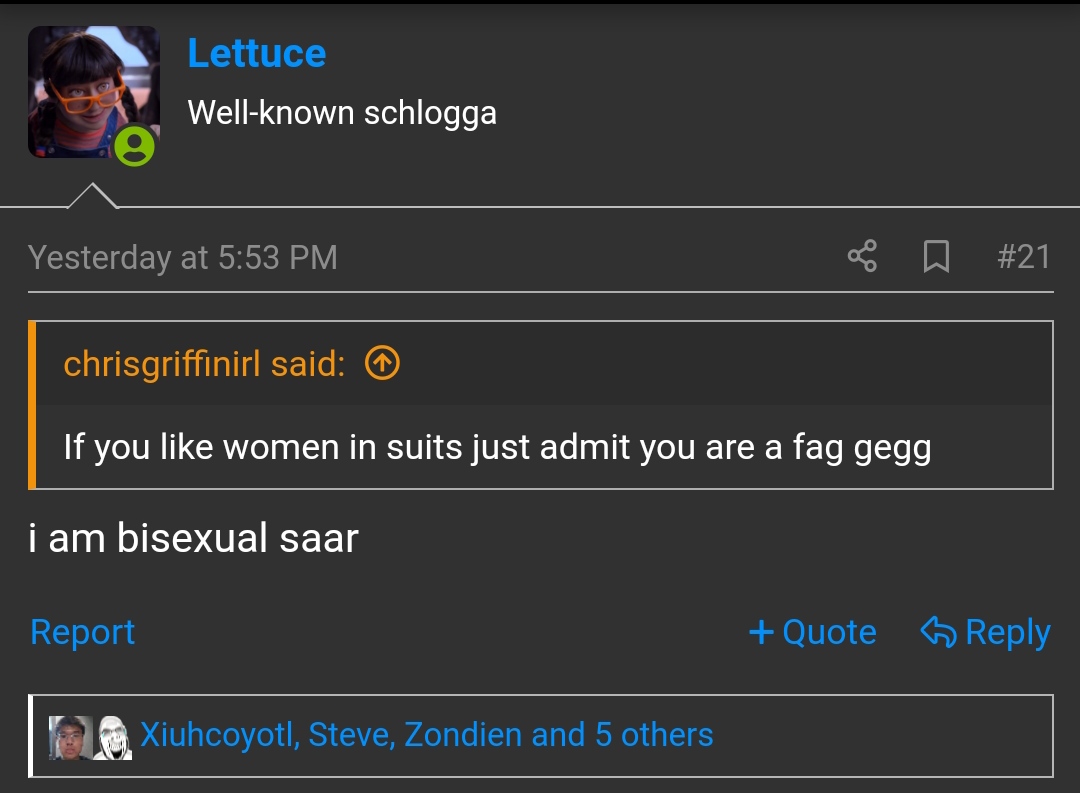
Task: Click the first reactor's small avatar
Action: click(x=70, y=737)
